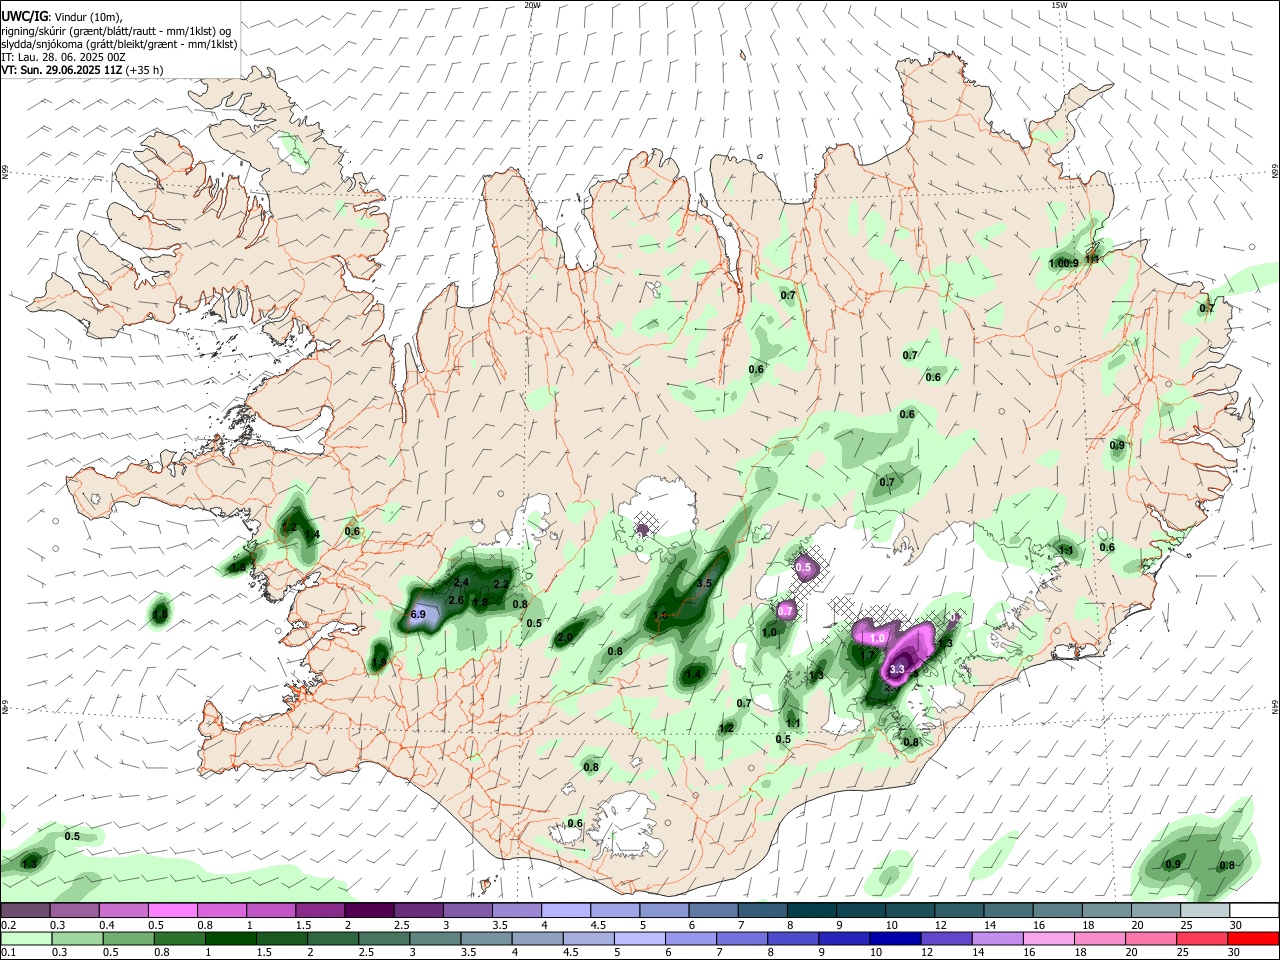Image resolution: width=1280 pixels, height=960 pixels.
Task: Click the 3.3 value in the magenta snow area
Action: [897, 669]
